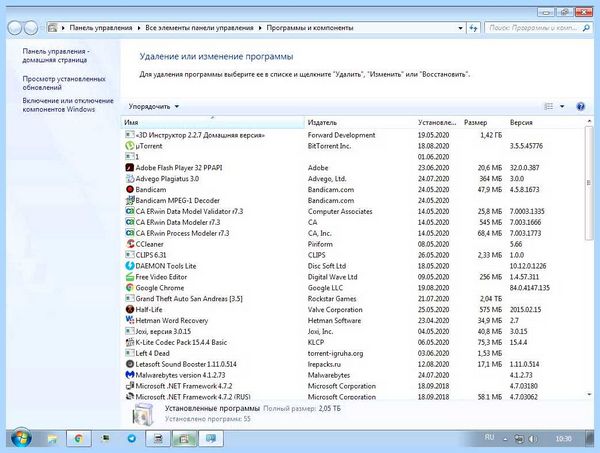The image size is (600, 453).
Task: Click the taskbar clock
Action: pos(564,439)
